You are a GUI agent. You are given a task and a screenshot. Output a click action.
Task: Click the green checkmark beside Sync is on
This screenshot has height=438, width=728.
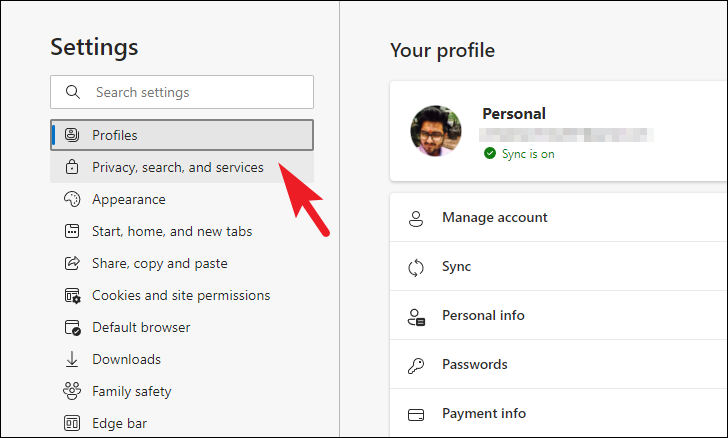tap(490, 153)
